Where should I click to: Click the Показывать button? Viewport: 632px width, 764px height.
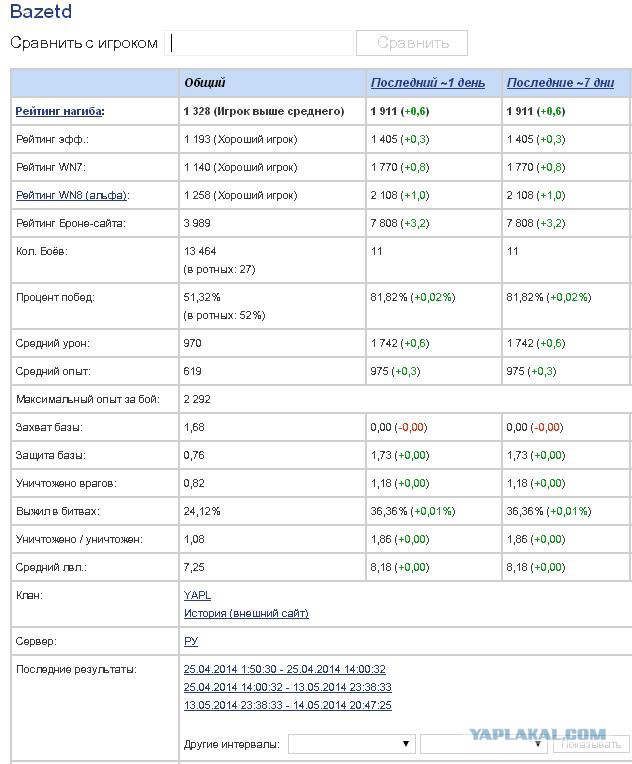coord(591,745)
